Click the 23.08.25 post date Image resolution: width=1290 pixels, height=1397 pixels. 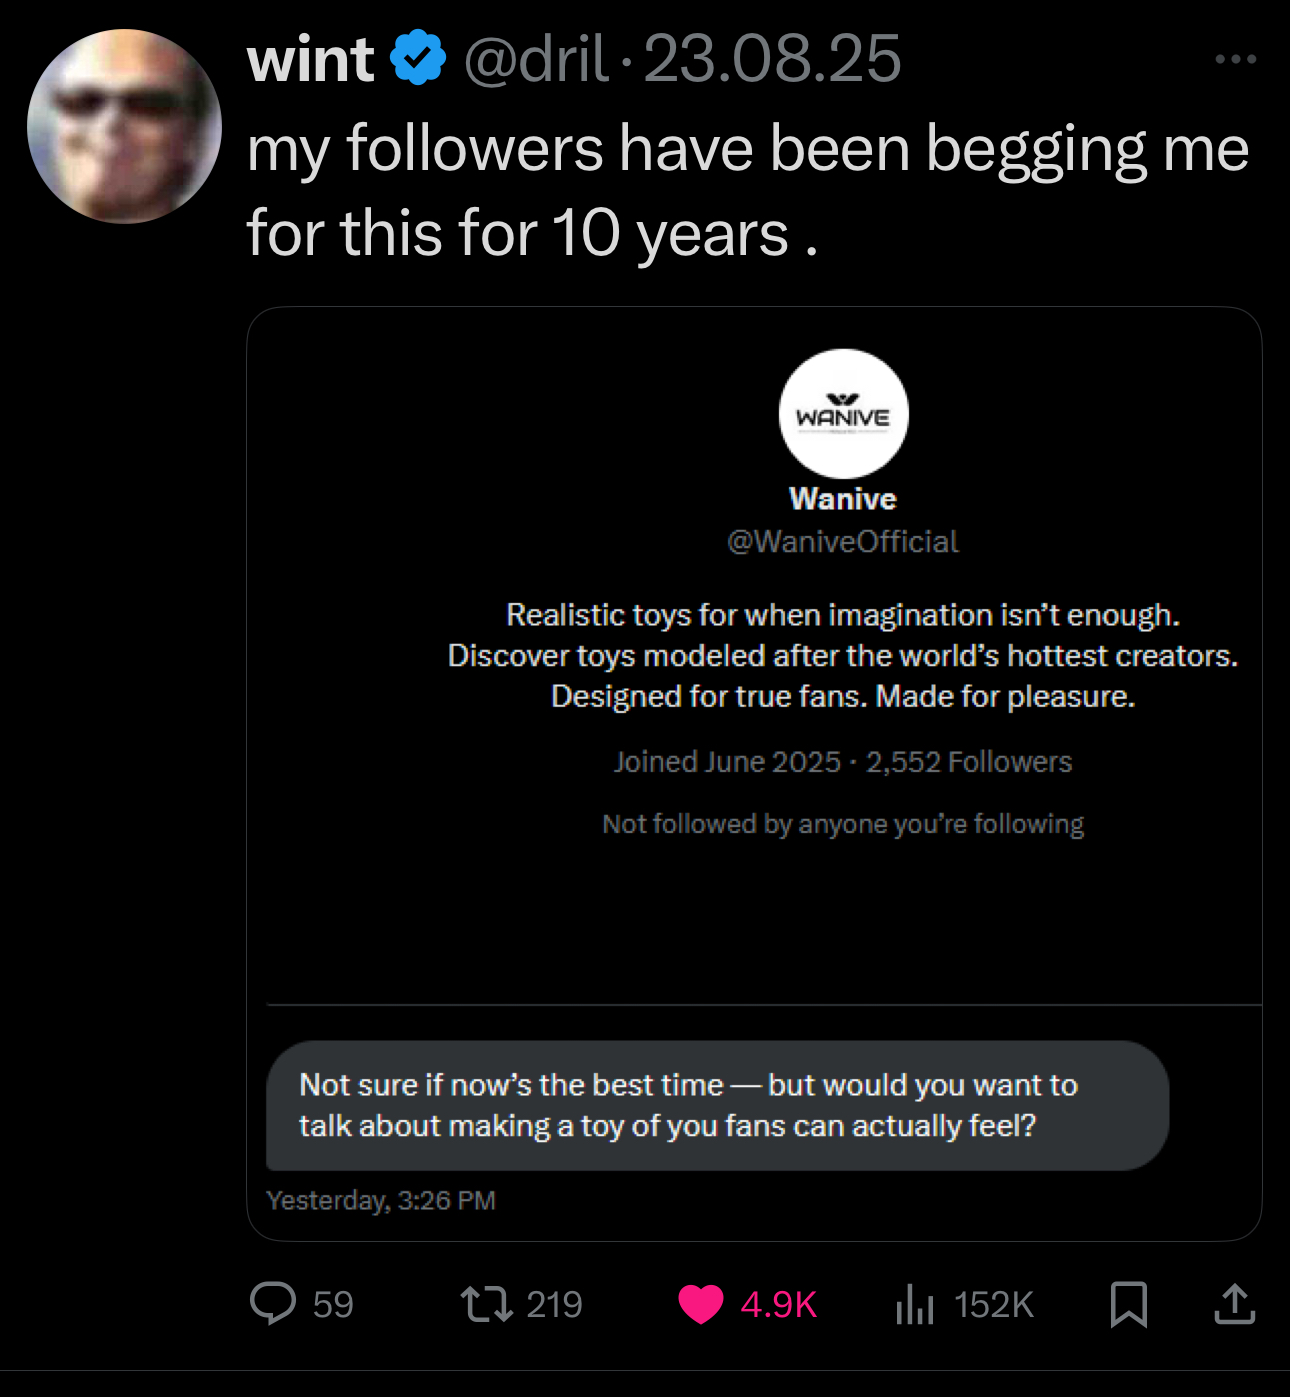coord(772,60)
